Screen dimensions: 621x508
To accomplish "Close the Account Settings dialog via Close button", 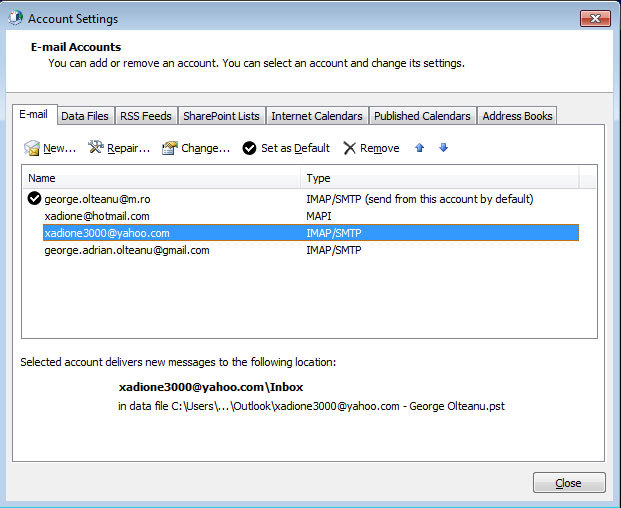I will (569, 483).
